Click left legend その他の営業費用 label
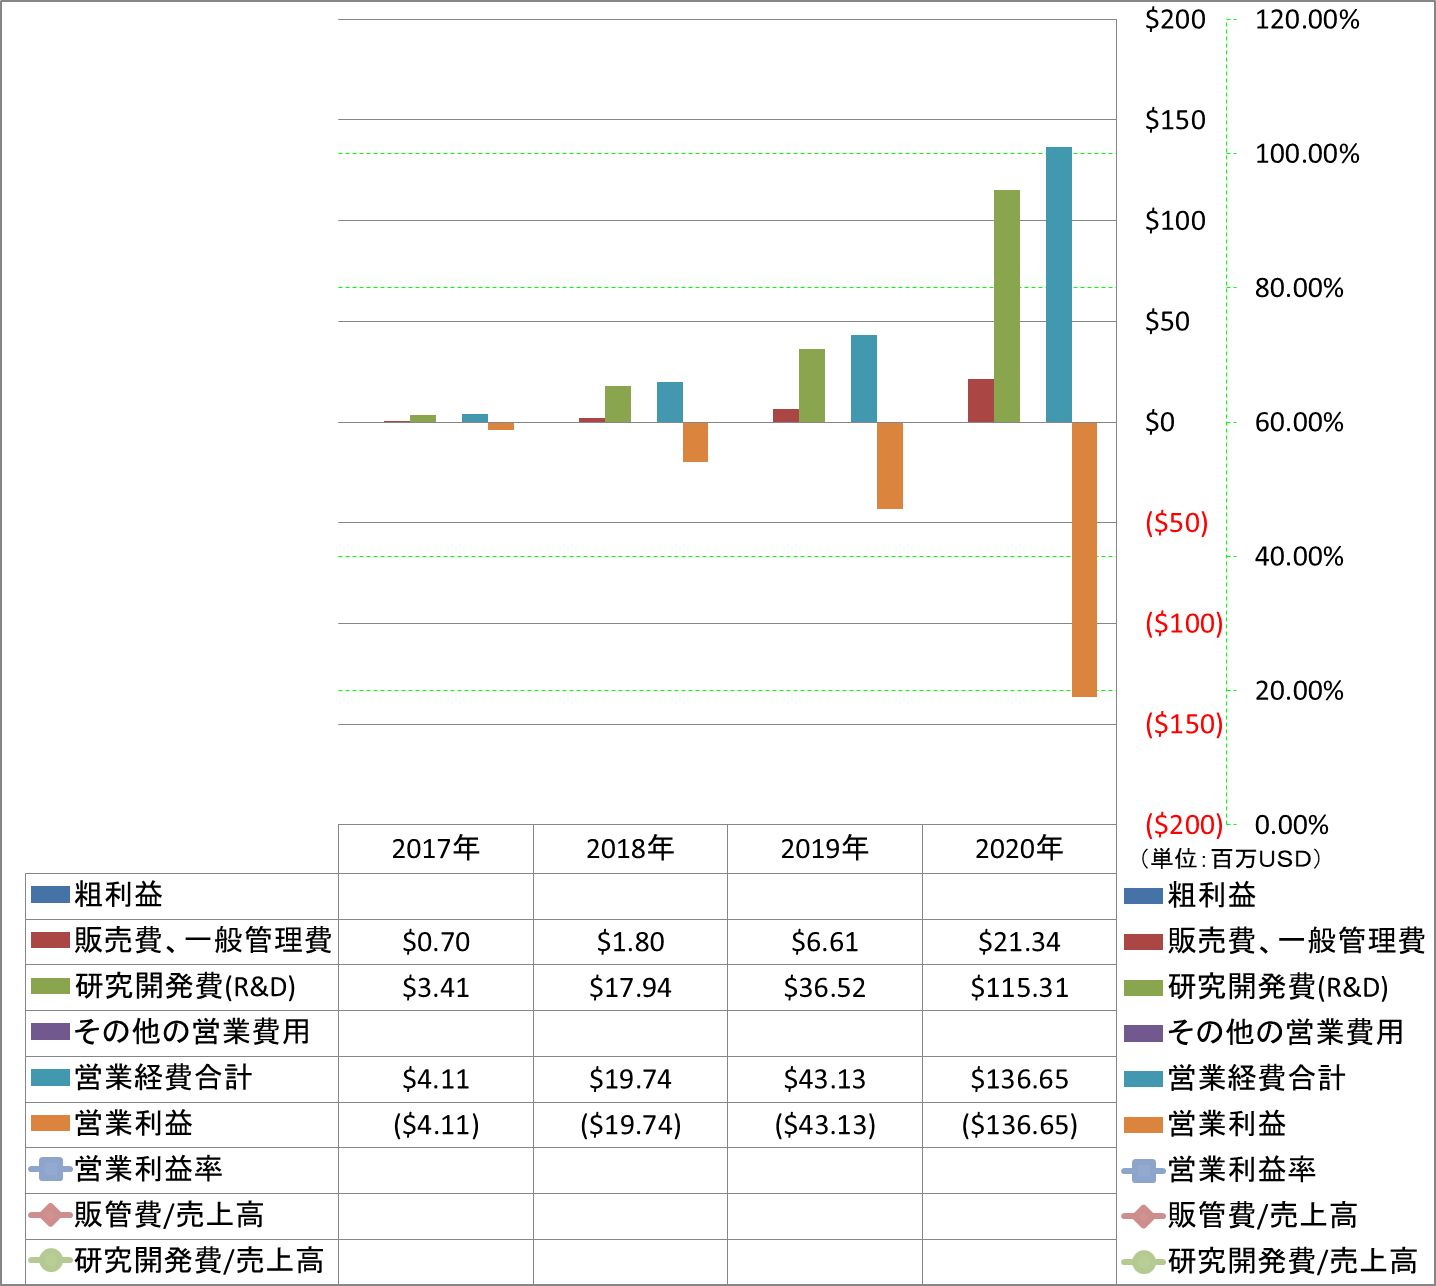The image size is (1436, 1286). [x=192, y=1032]
